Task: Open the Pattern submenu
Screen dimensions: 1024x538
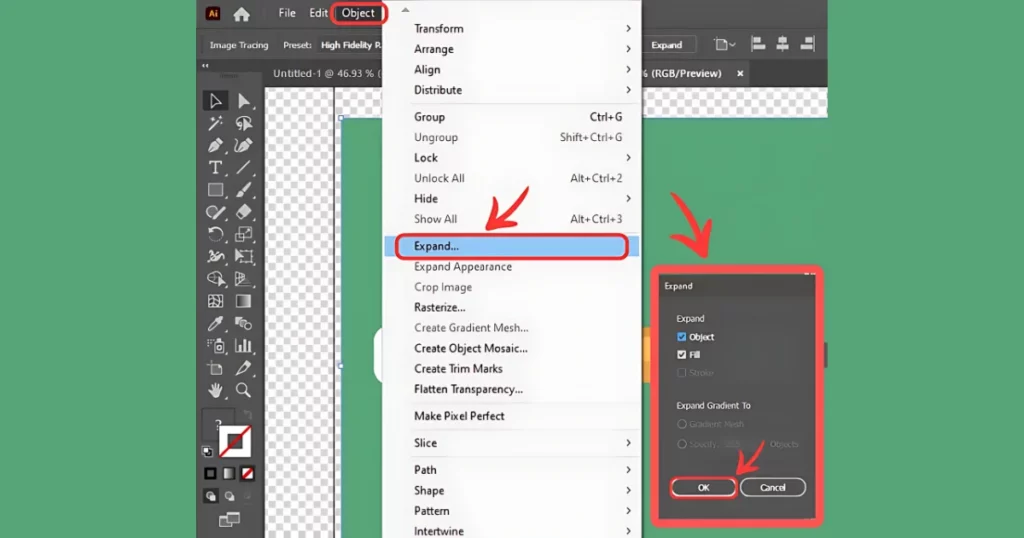Action: click(x=512, y=511)
